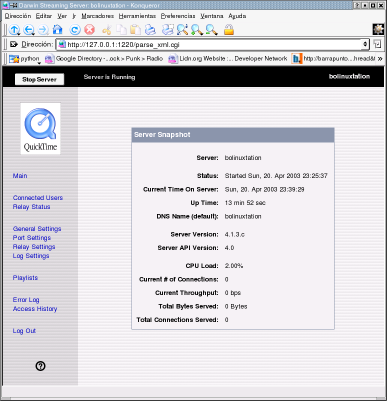This screenshot has height=401, width=387.
Task: Go up one level with Up arrow icon
Action: [x=14, y=30]
